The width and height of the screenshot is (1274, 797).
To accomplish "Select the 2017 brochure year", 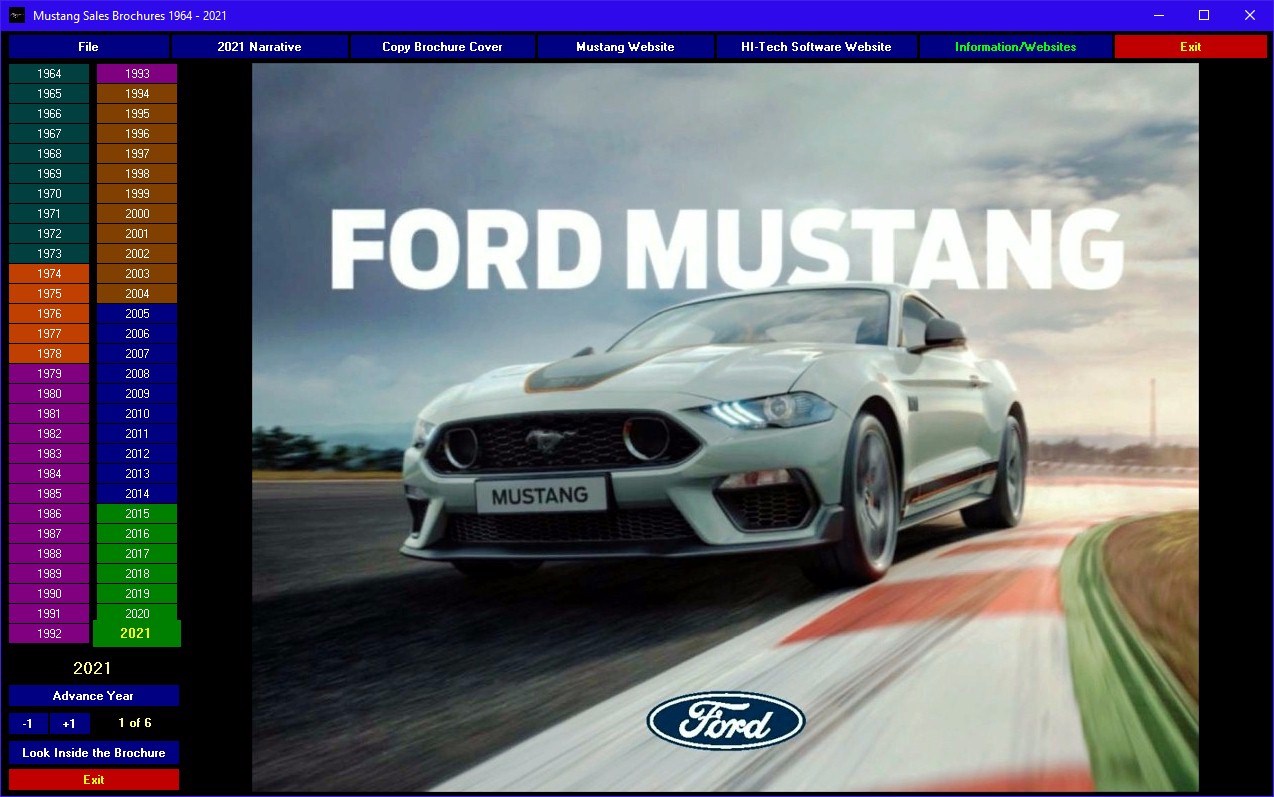I will [137, 554].
